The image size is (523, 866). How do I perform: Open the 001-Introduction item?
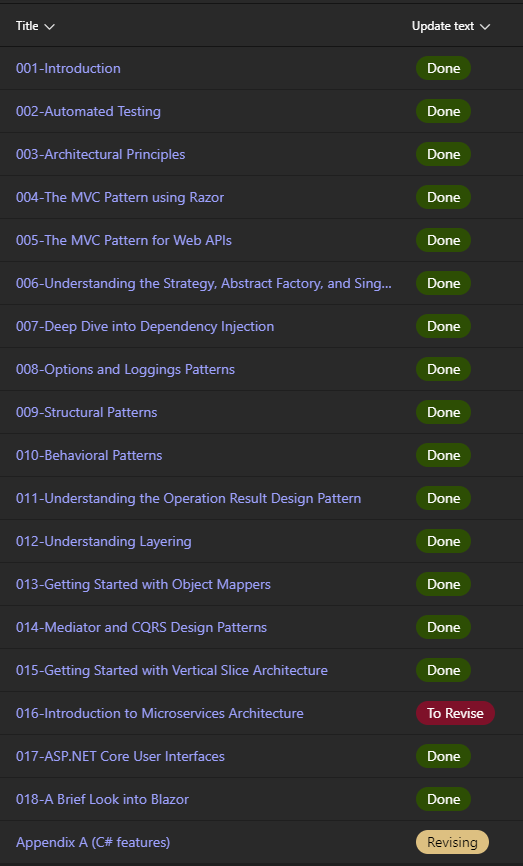click(68, 68)
